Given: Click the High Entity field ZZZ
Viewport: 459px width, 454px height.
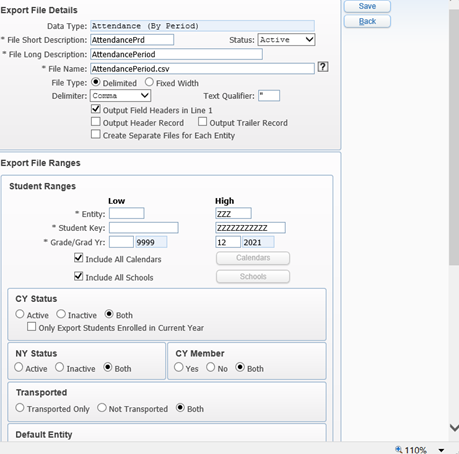Looking at the screenshot, I should coord(233,213).
